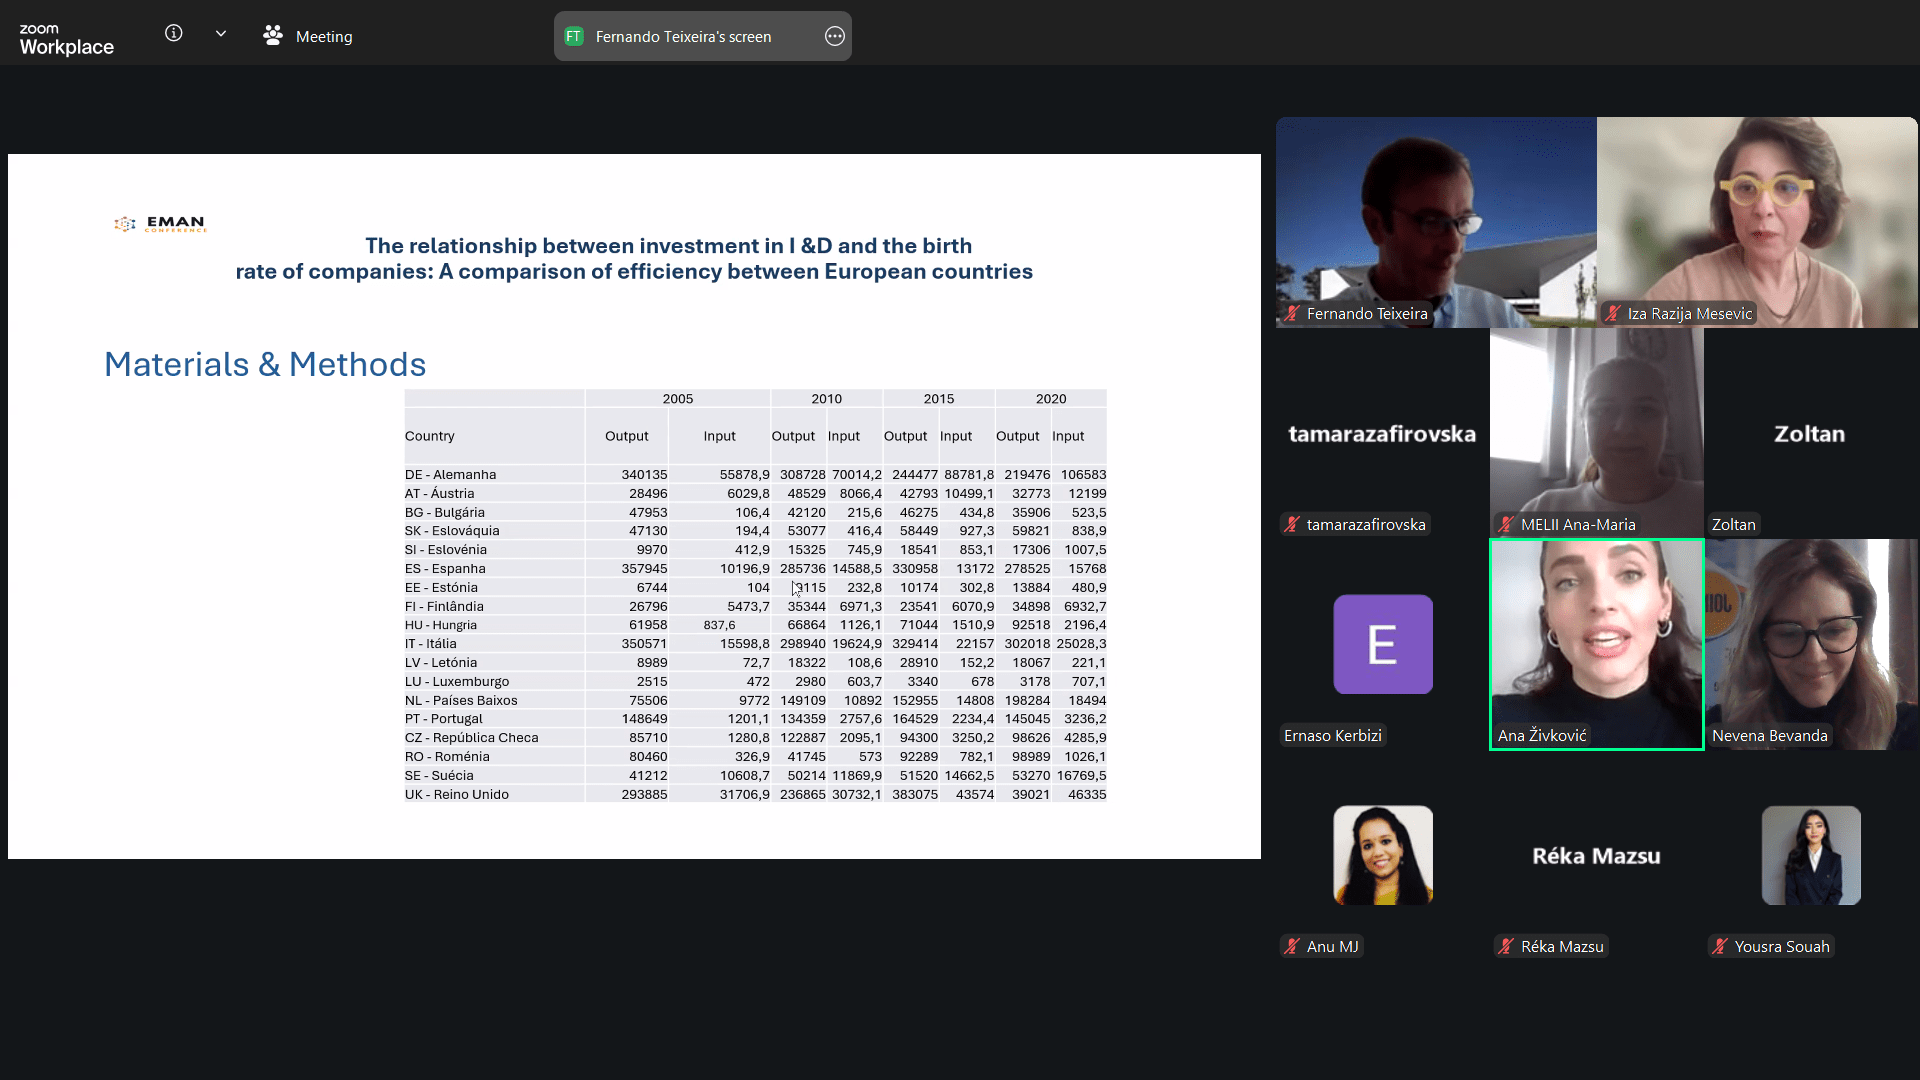Click the meeting info icon
Viewport: 1920px width, 1080px height.
(x=174, y=34)
